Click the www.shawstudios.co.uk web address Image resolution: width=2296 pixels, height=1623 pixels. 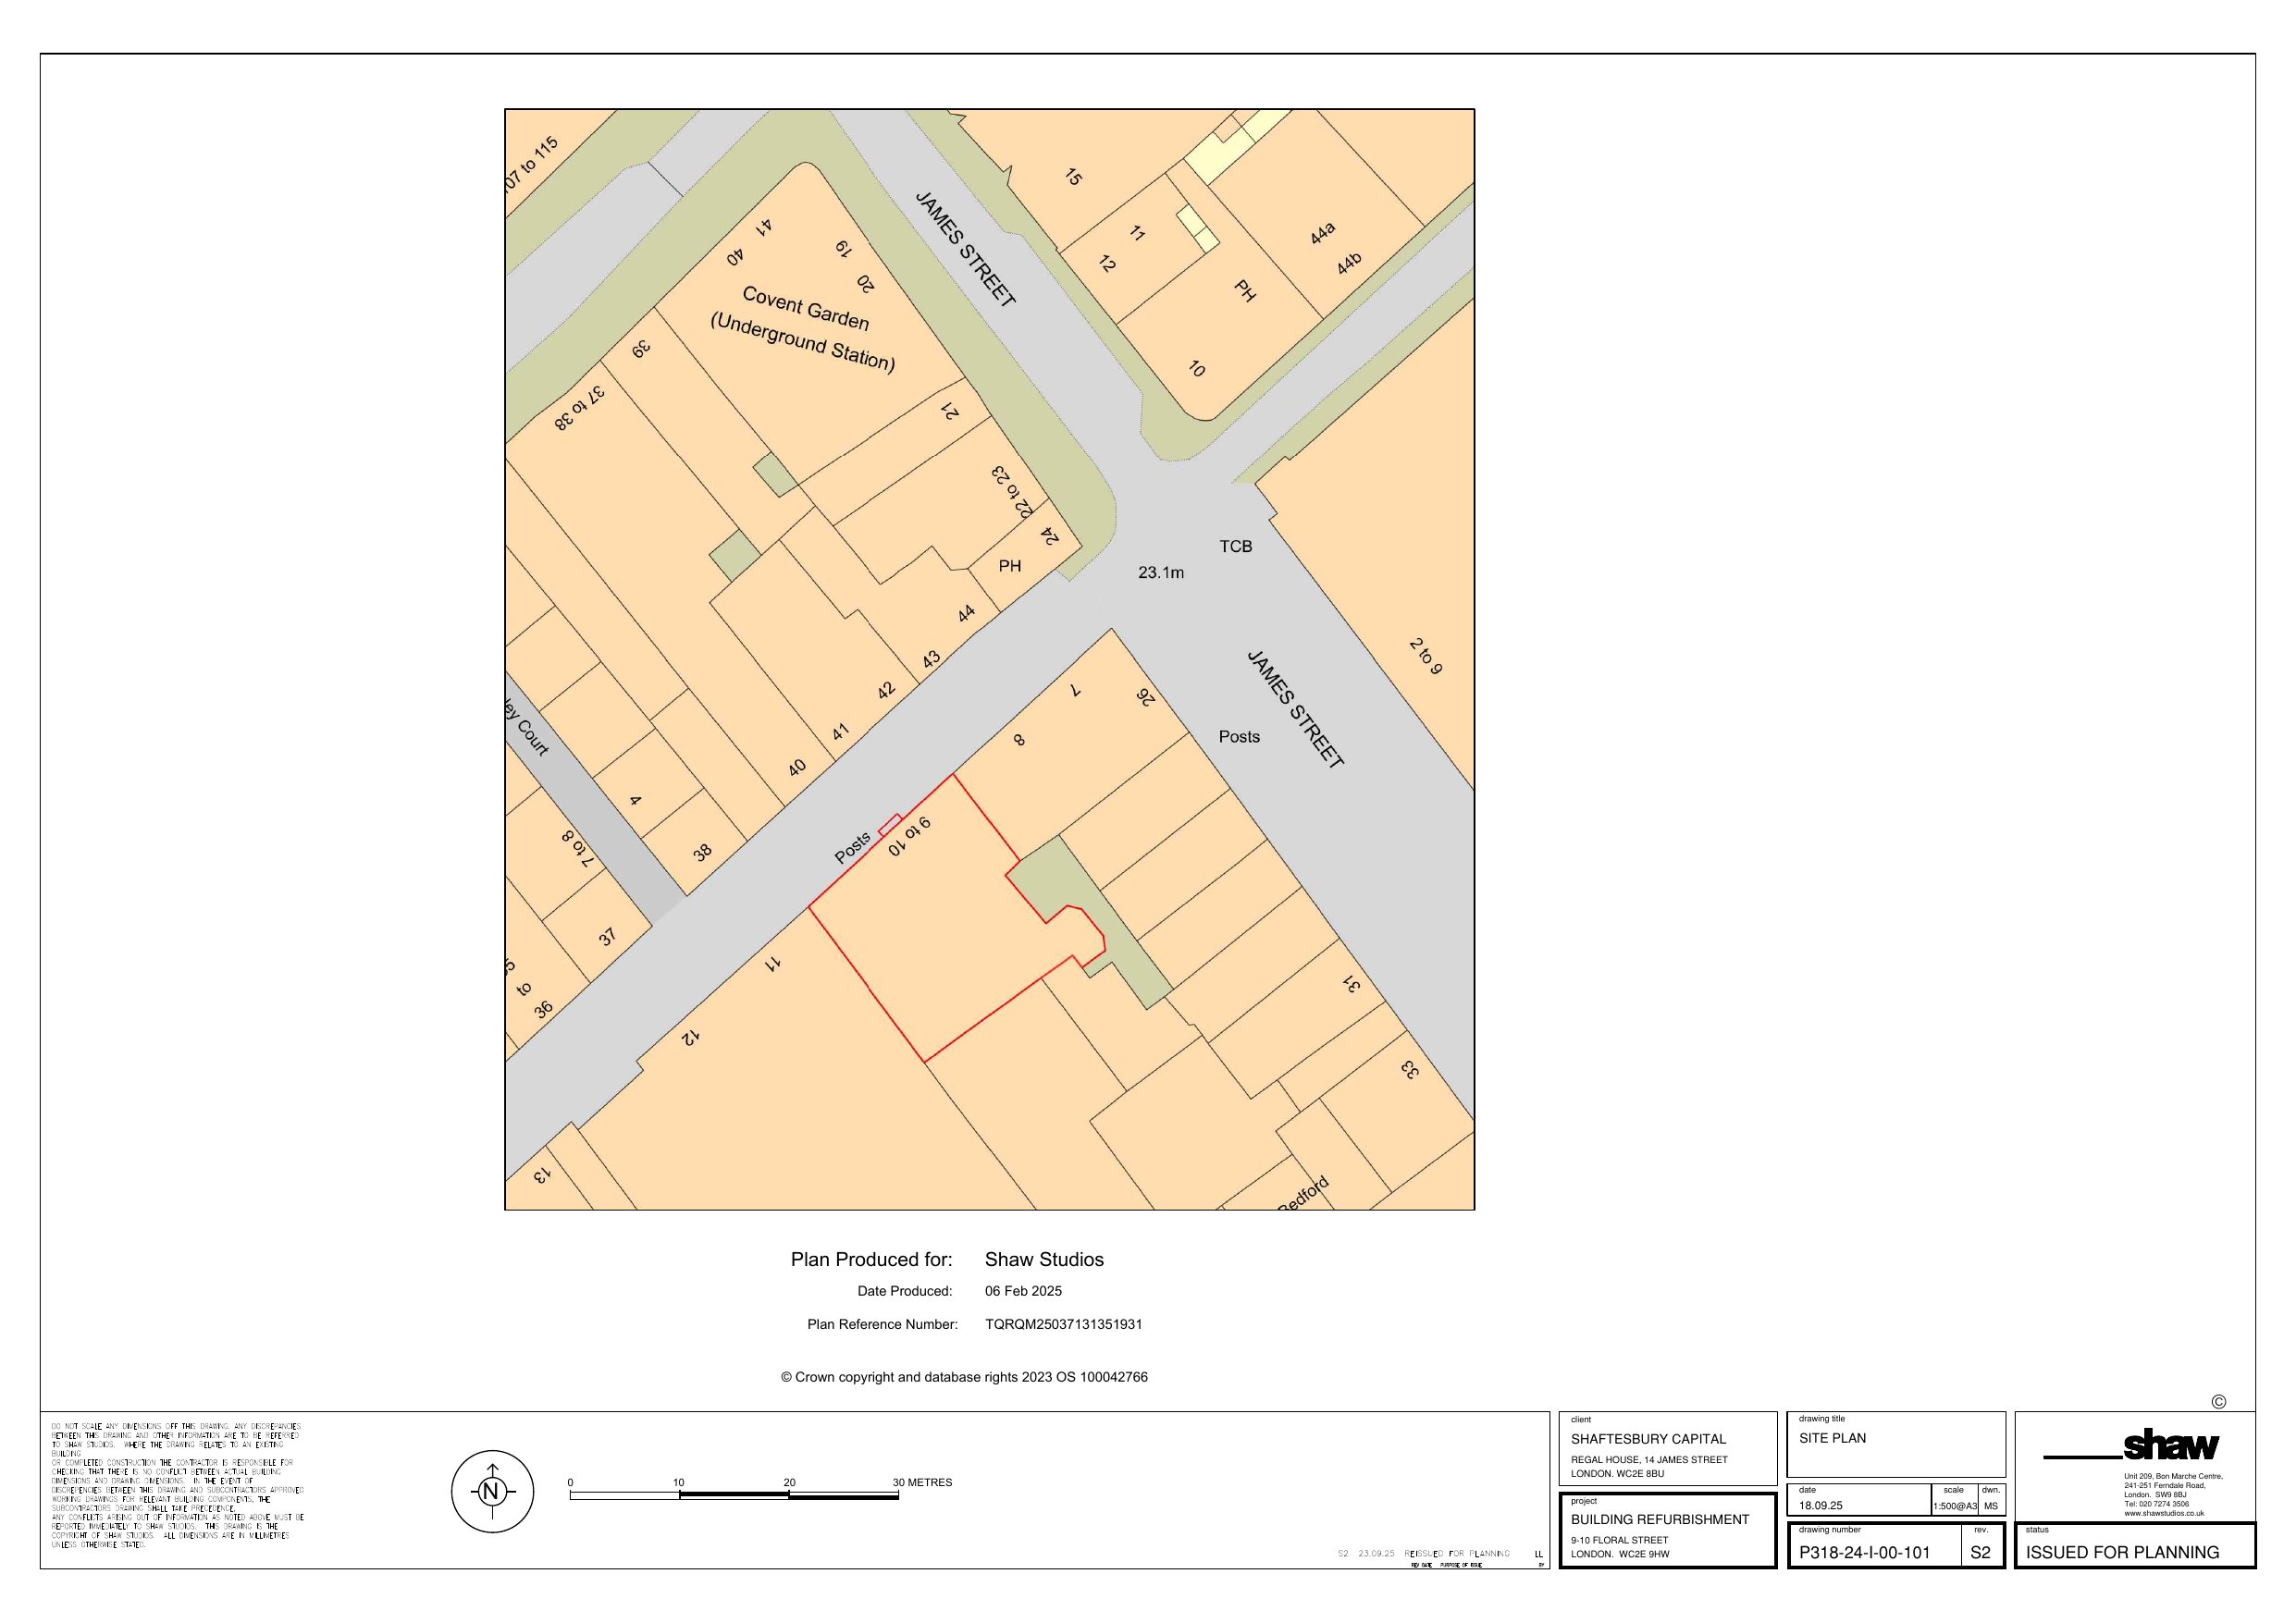(x=2163, y=1513)
